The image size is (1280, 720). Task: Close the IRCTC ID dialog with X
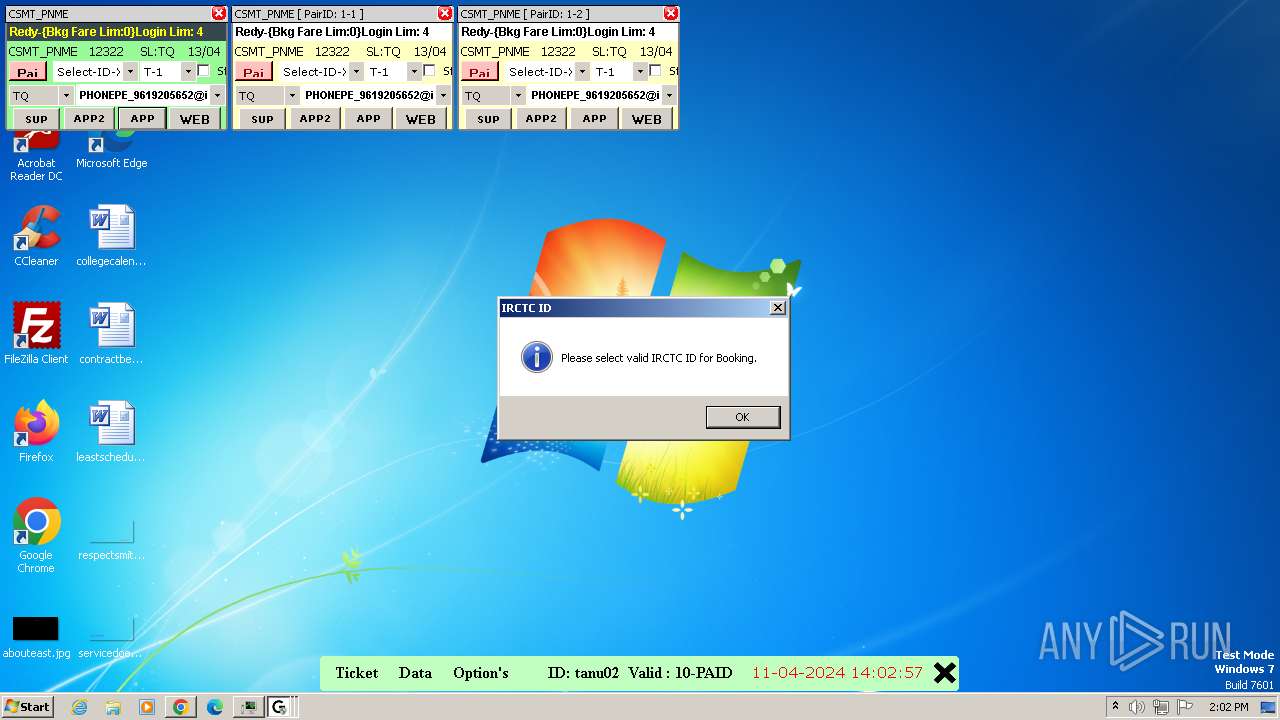[777, 308]
